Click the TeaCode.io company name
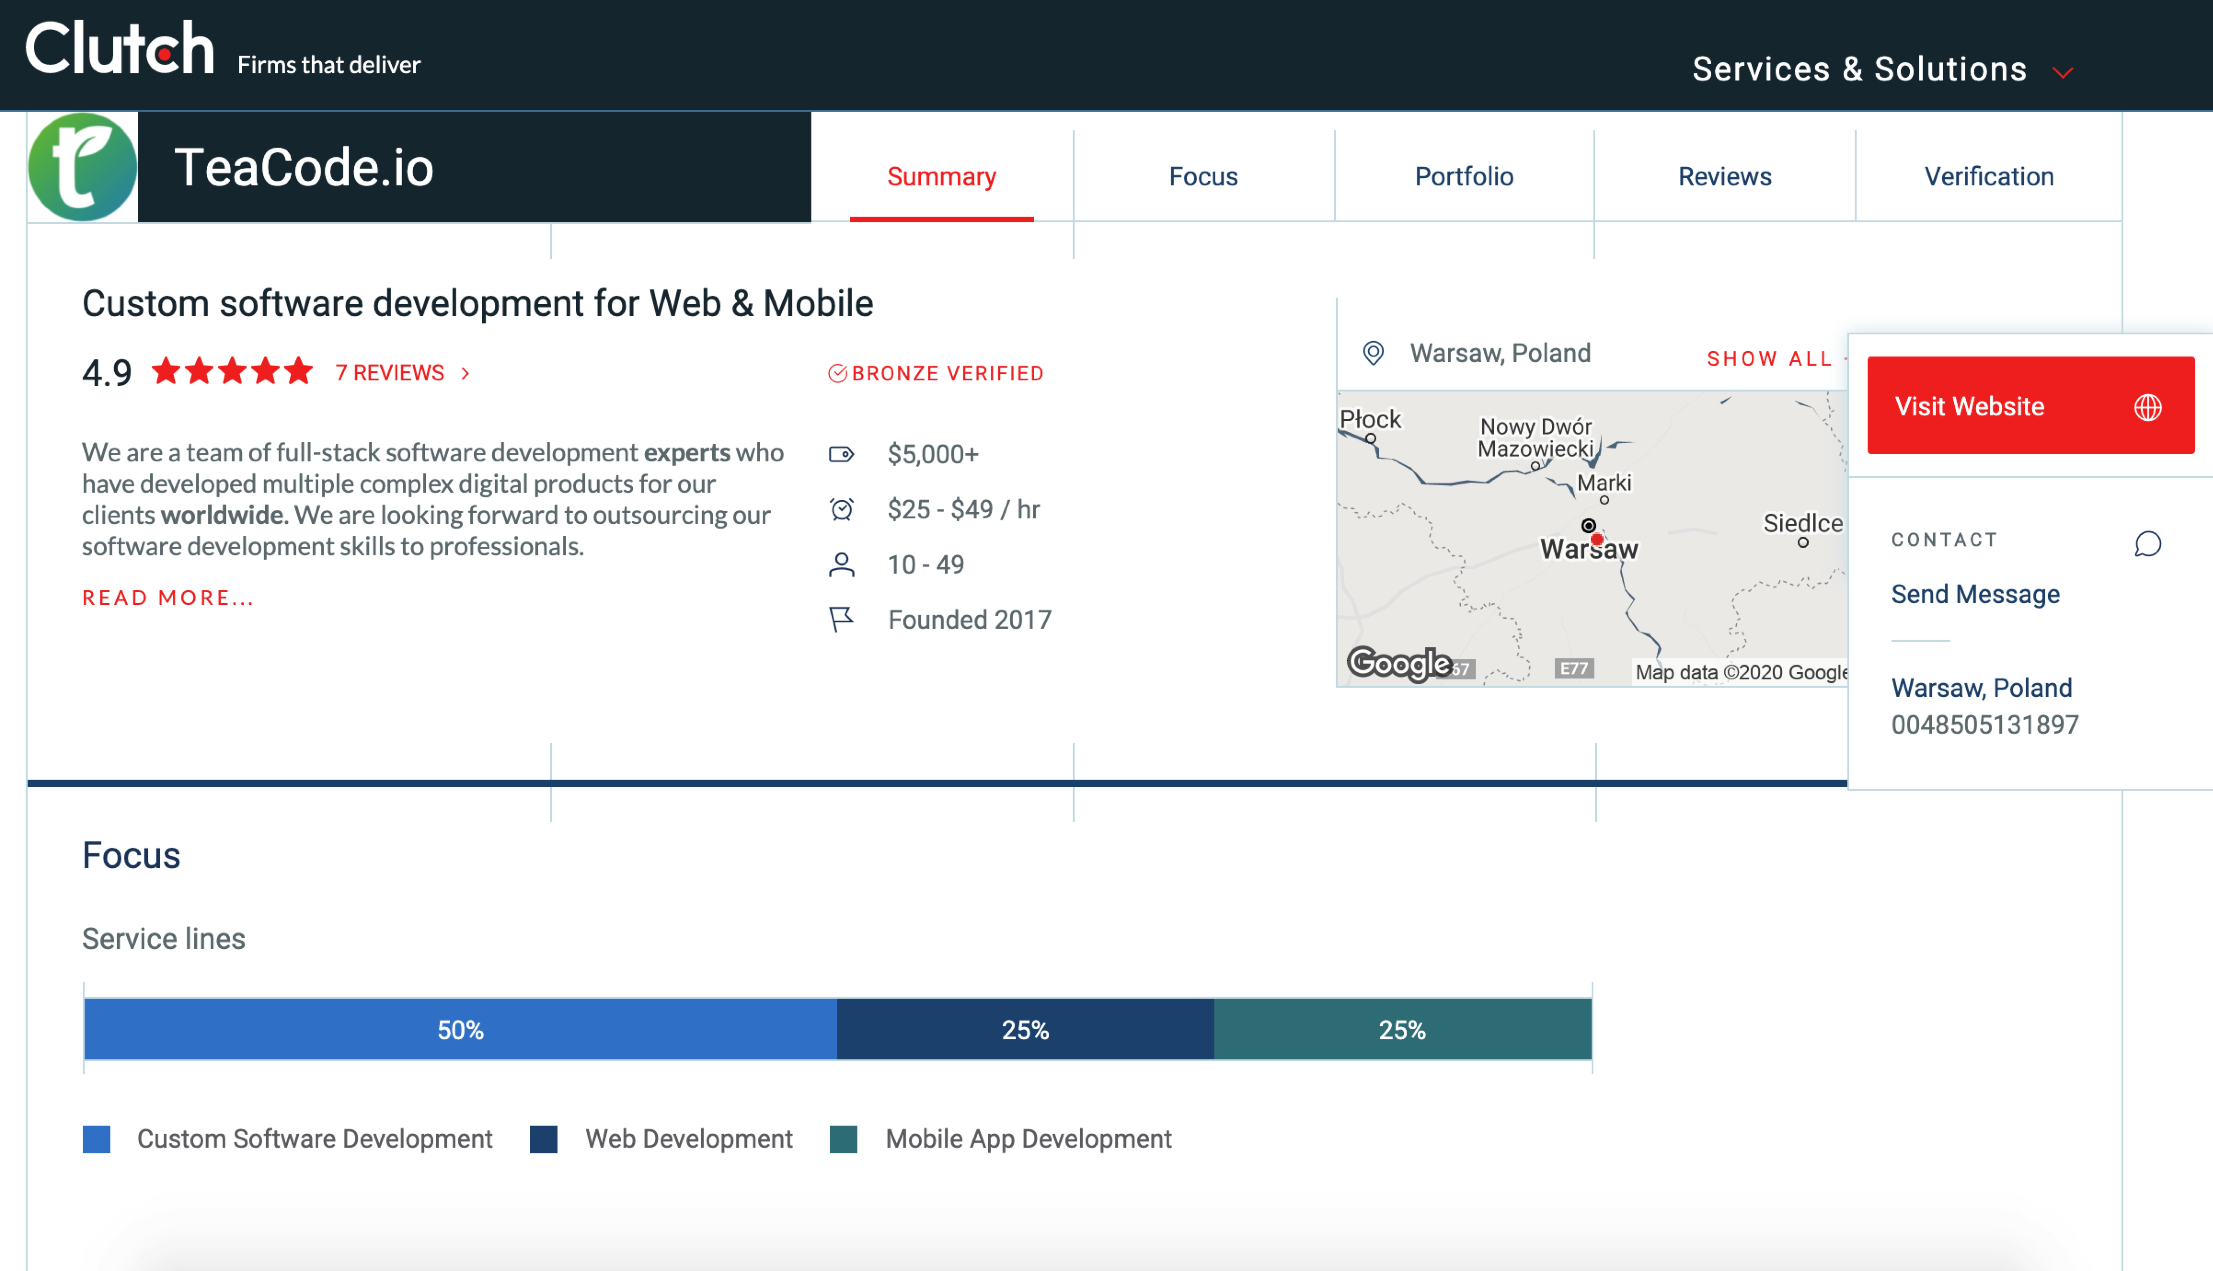 (304, 167)
